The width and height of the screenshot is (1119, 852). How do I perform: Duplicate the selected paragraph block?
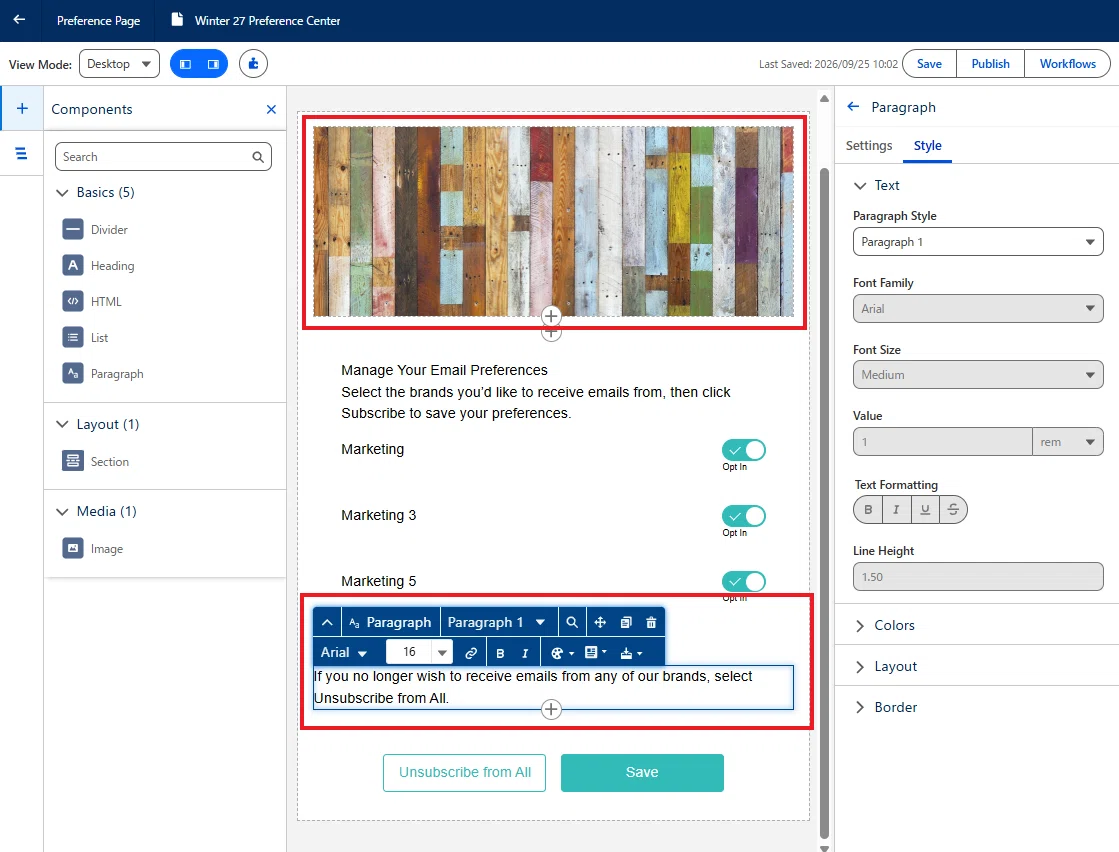(x=626, y=622)
